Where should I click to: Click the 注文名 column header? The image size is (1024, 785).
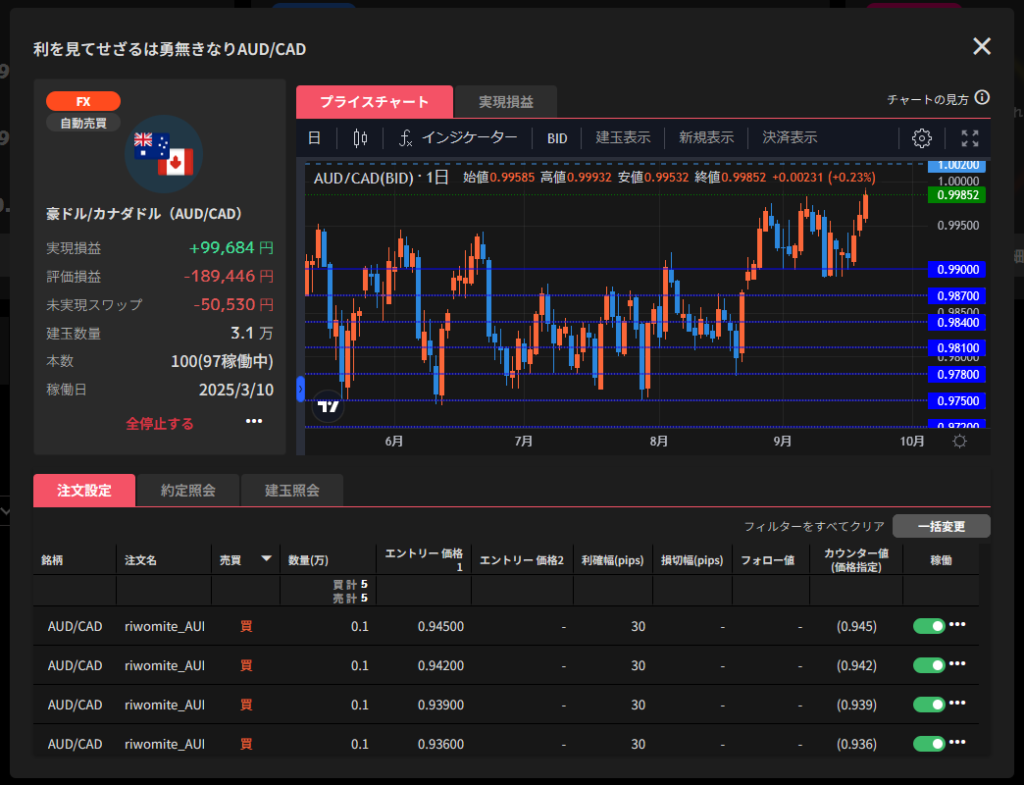click(x=141, y=560)
